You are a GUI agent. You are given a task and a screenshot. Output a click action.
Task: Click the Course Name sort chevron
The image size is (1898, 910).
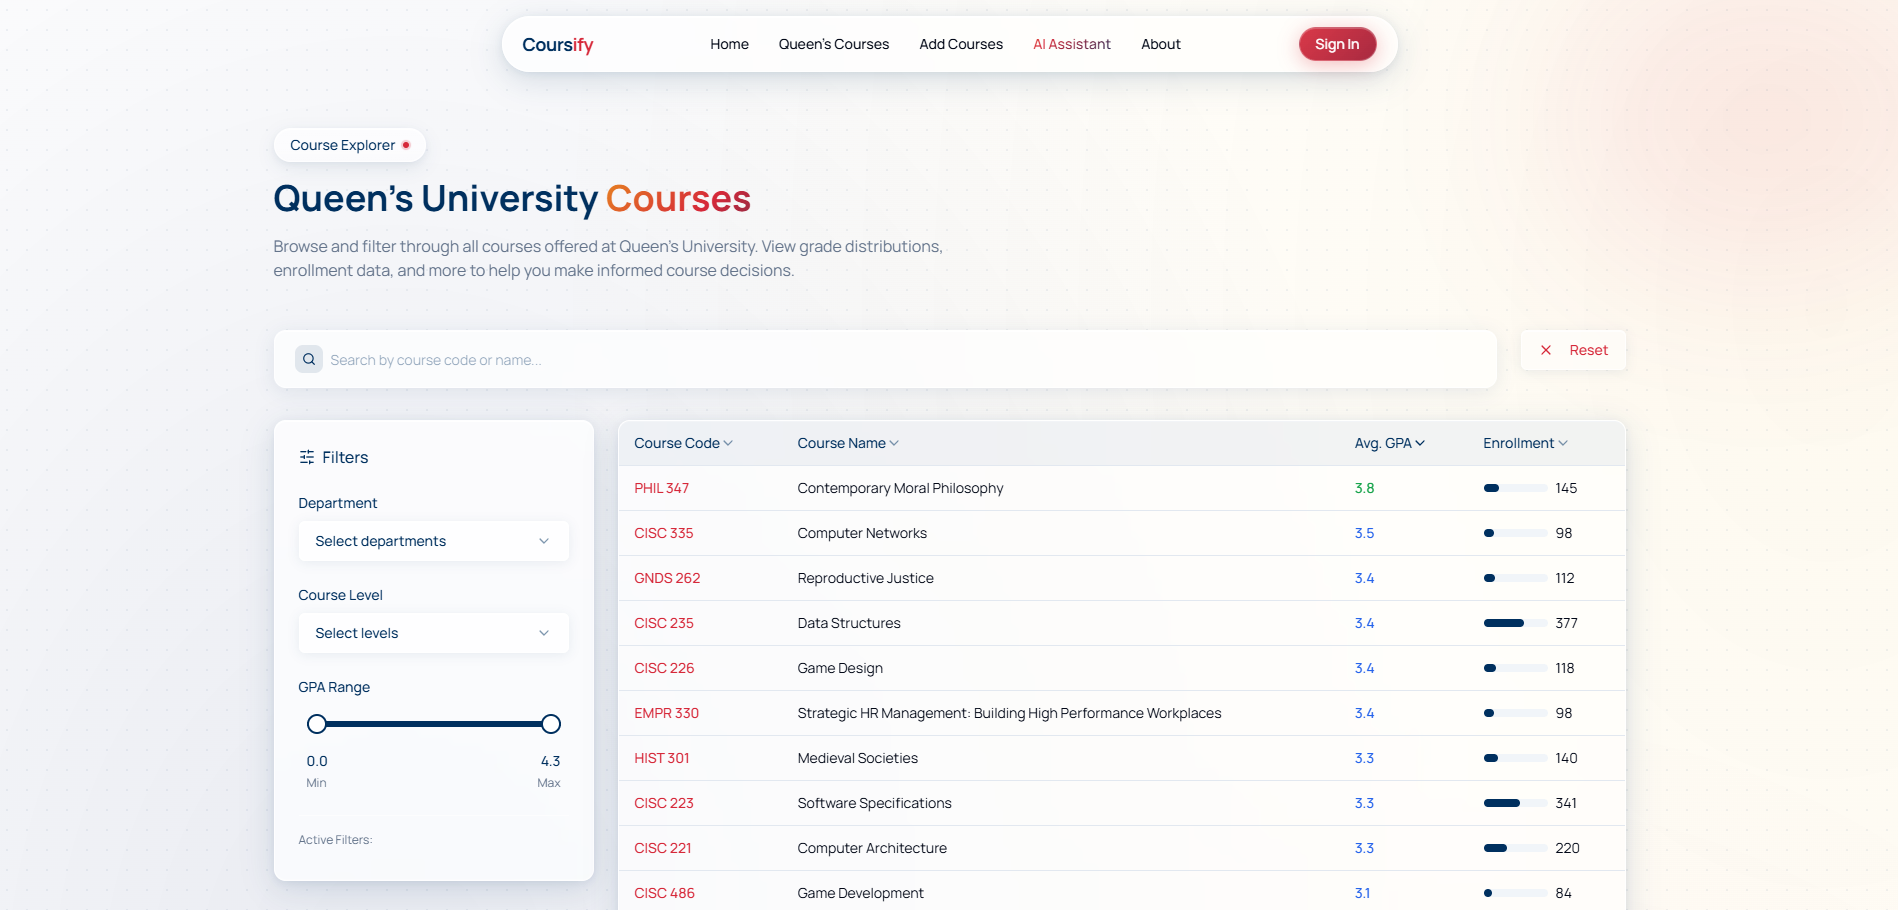tap(894, 443)
